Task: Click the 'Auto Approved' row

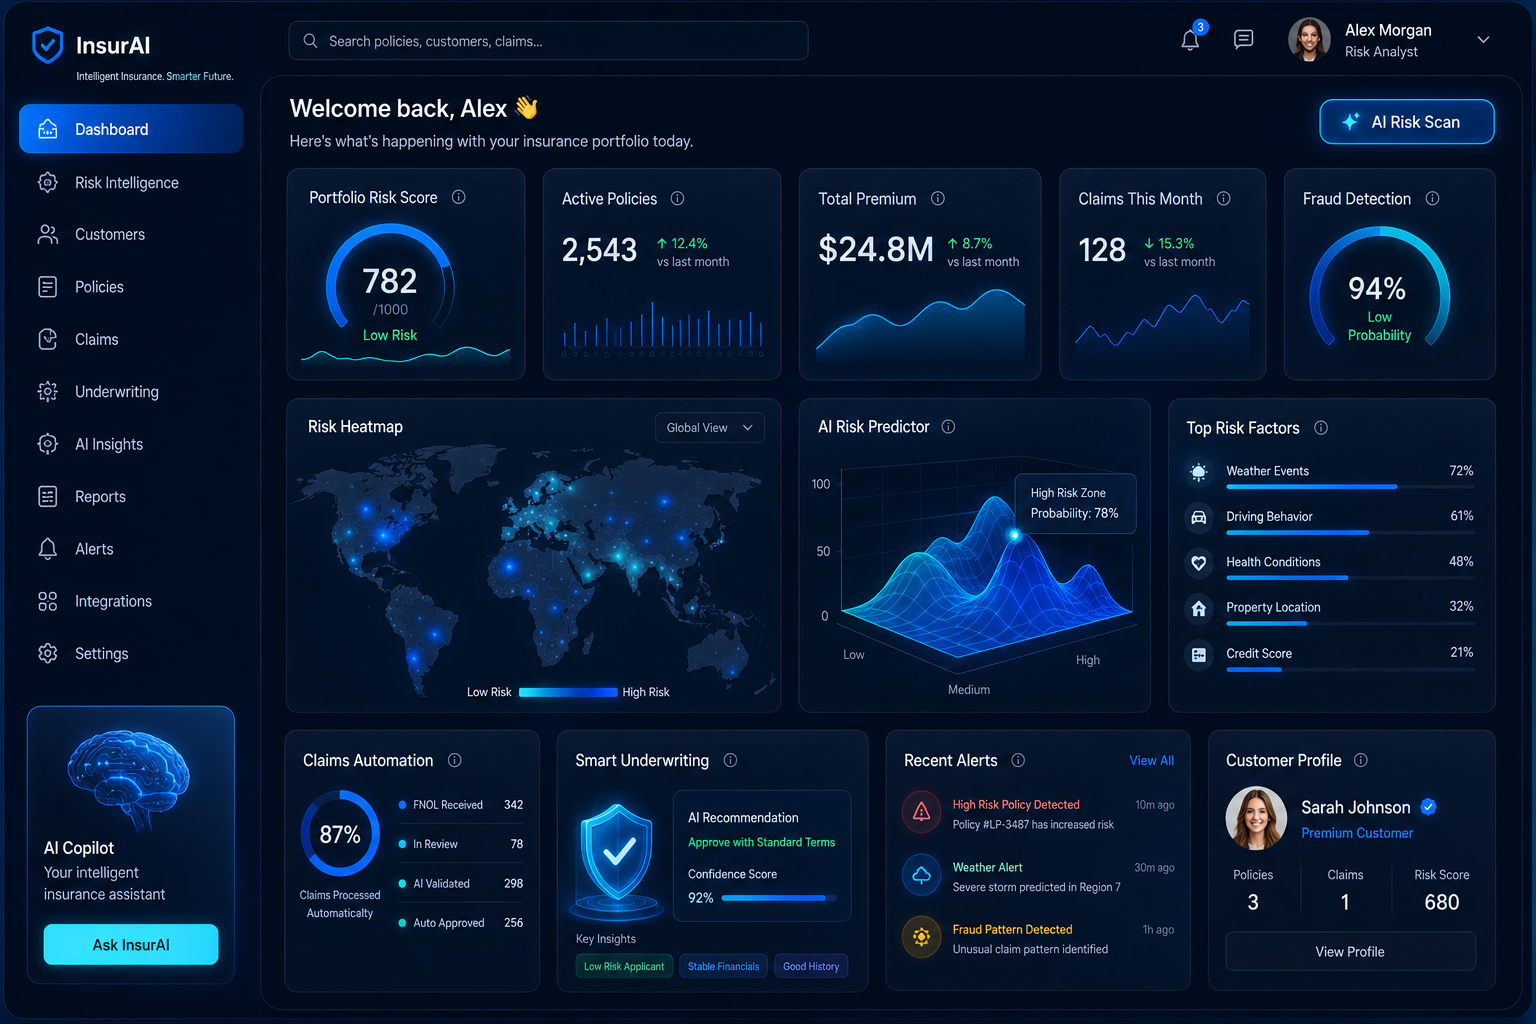Action: click(461, 923)
